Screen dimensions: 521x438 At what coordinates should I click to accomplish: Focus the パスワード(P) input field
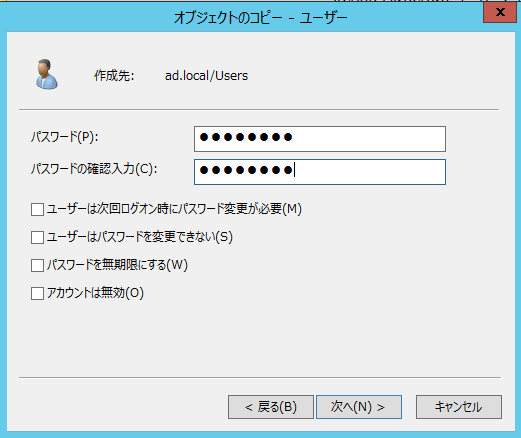coord(320,139)
